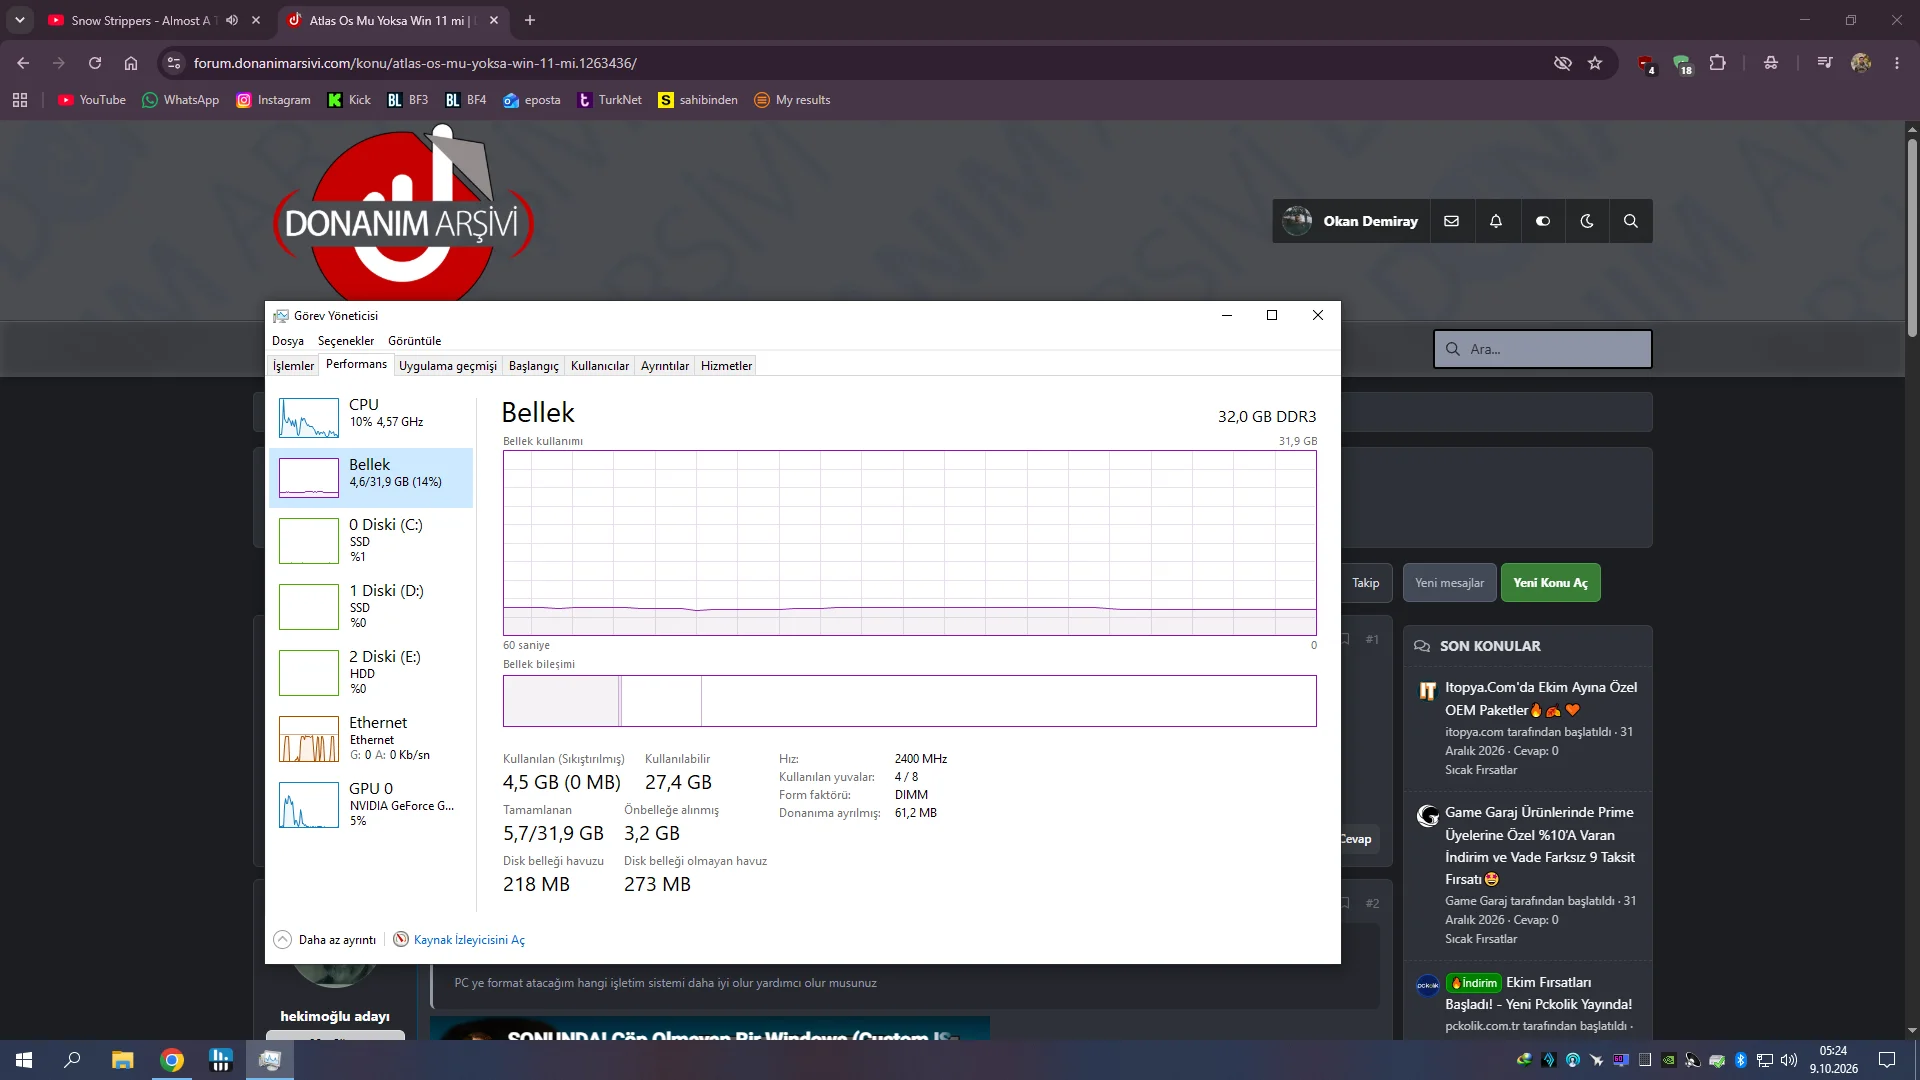Open the Görüntüle menu
Viewport: 1920px width, 1080px height.
tap(414, 341)
